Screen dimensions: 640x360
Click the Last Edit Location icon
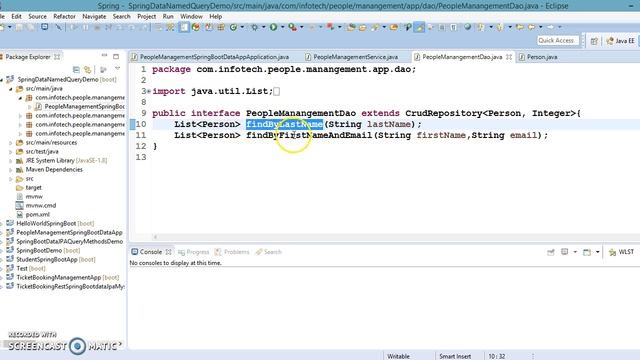pos(520,27)
